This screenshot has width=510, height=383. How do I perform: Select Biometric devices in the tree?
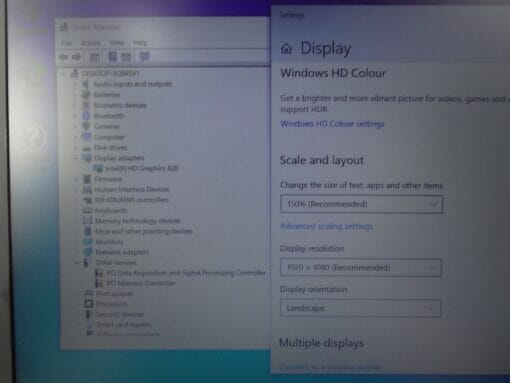coord(120,105)
